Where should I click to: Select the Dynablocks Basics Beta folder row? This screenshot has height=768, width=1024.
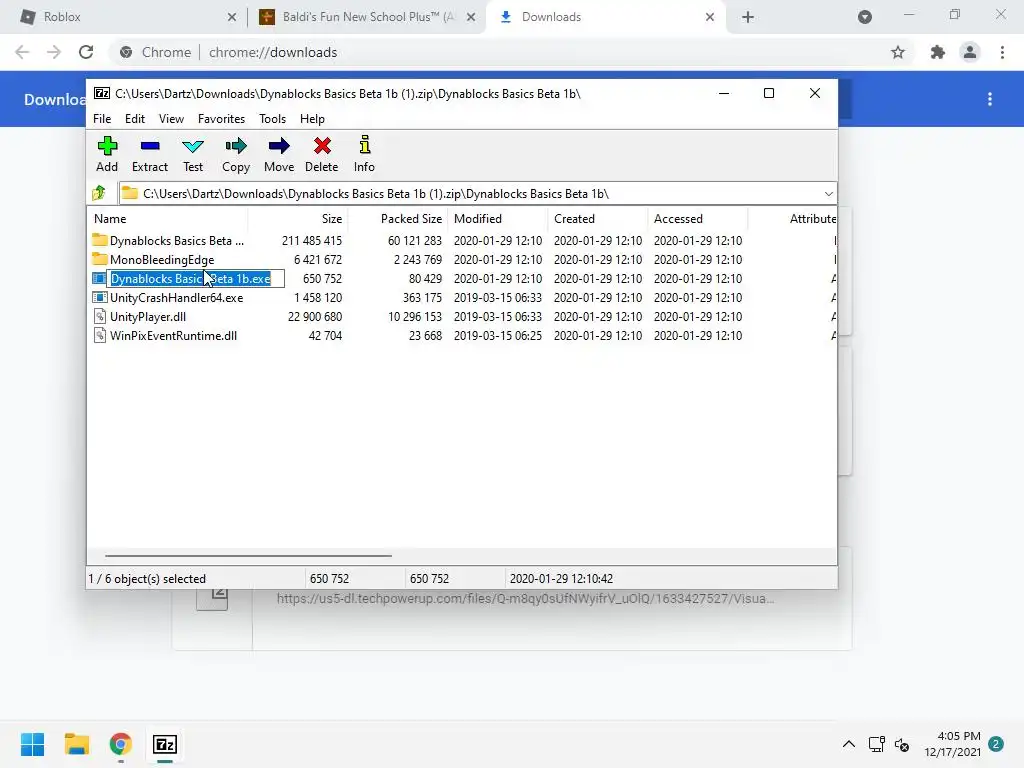(x=461, y=240)
